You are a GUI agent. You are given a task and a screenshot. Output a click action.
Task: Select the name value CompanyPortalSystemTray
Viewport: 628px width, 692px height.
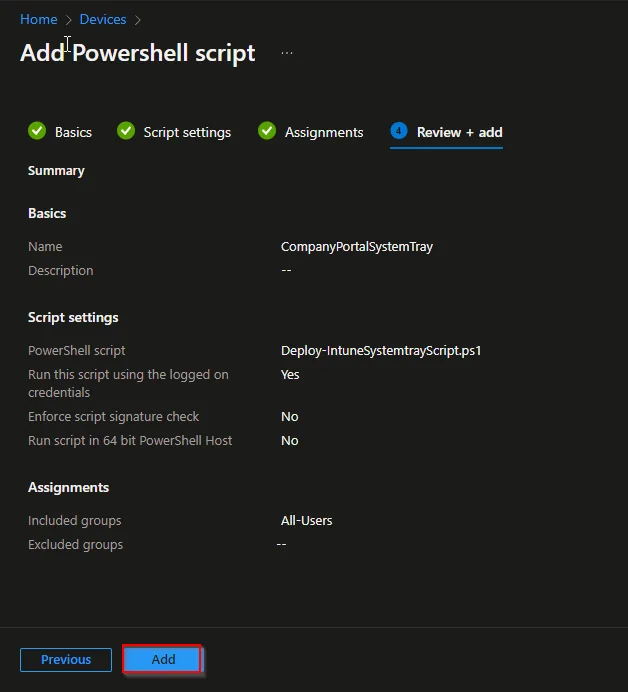click(357, 247)
